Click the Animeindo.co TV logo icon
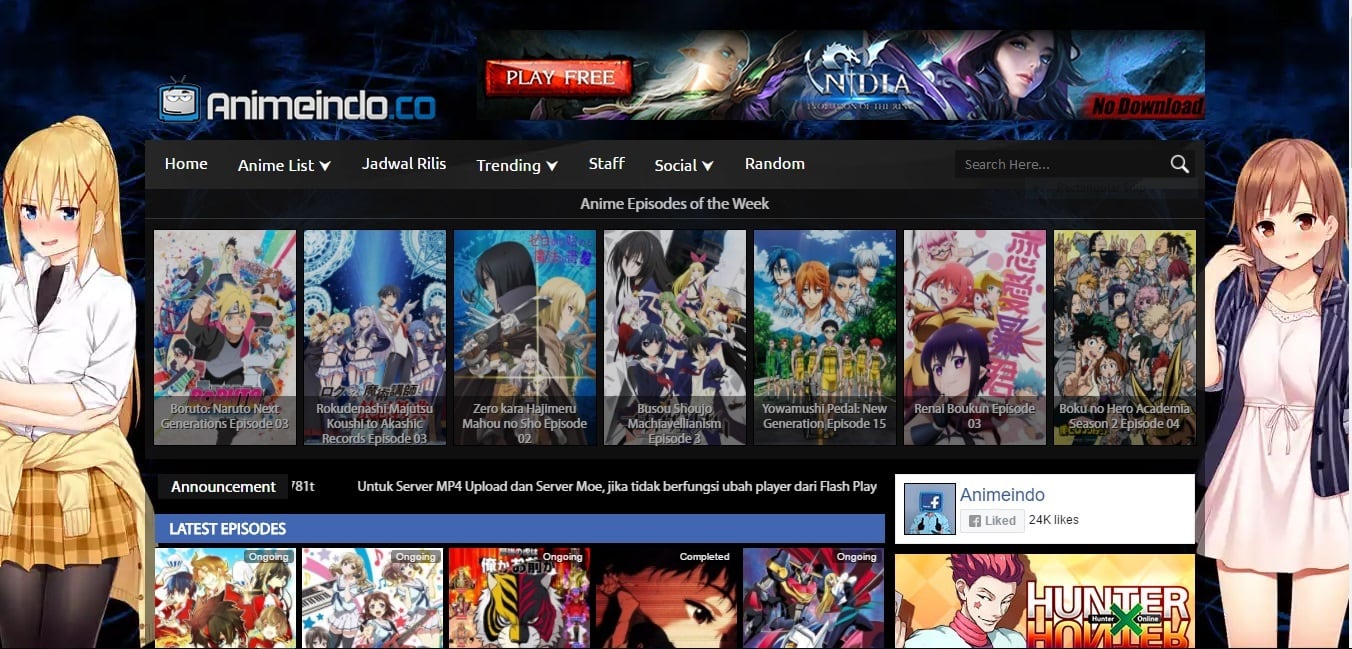Screen dimensions: 1352x649 179,101
